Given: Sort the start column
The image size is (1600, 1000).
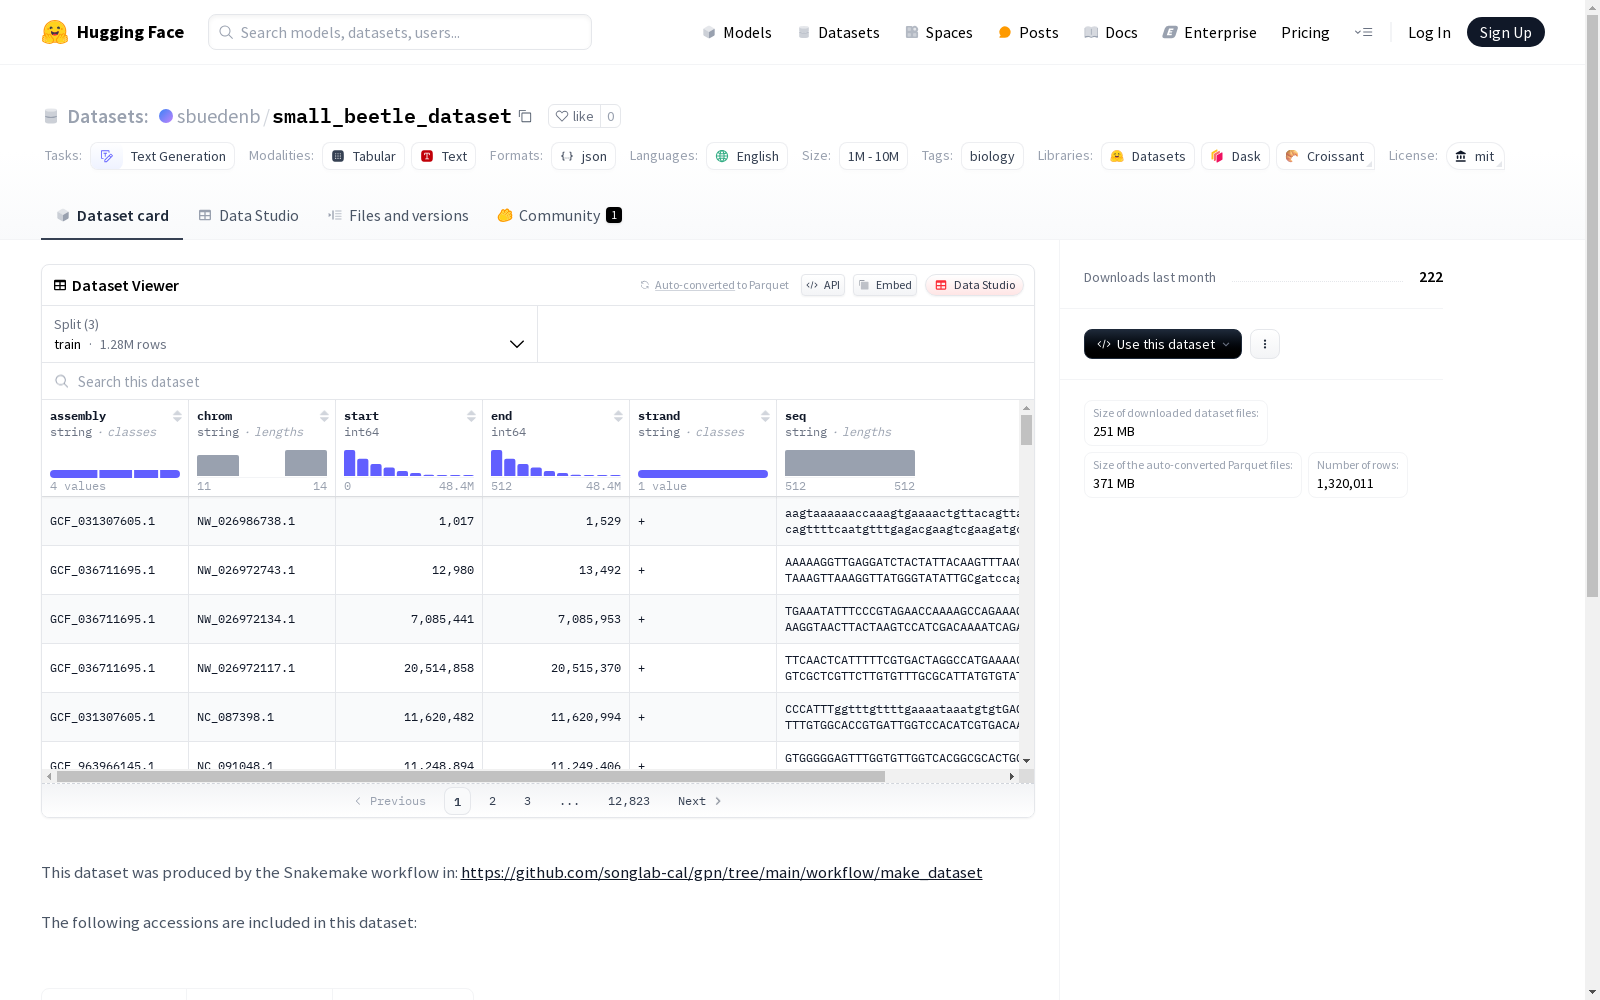Looking at the screenshot, I should 471,416.
